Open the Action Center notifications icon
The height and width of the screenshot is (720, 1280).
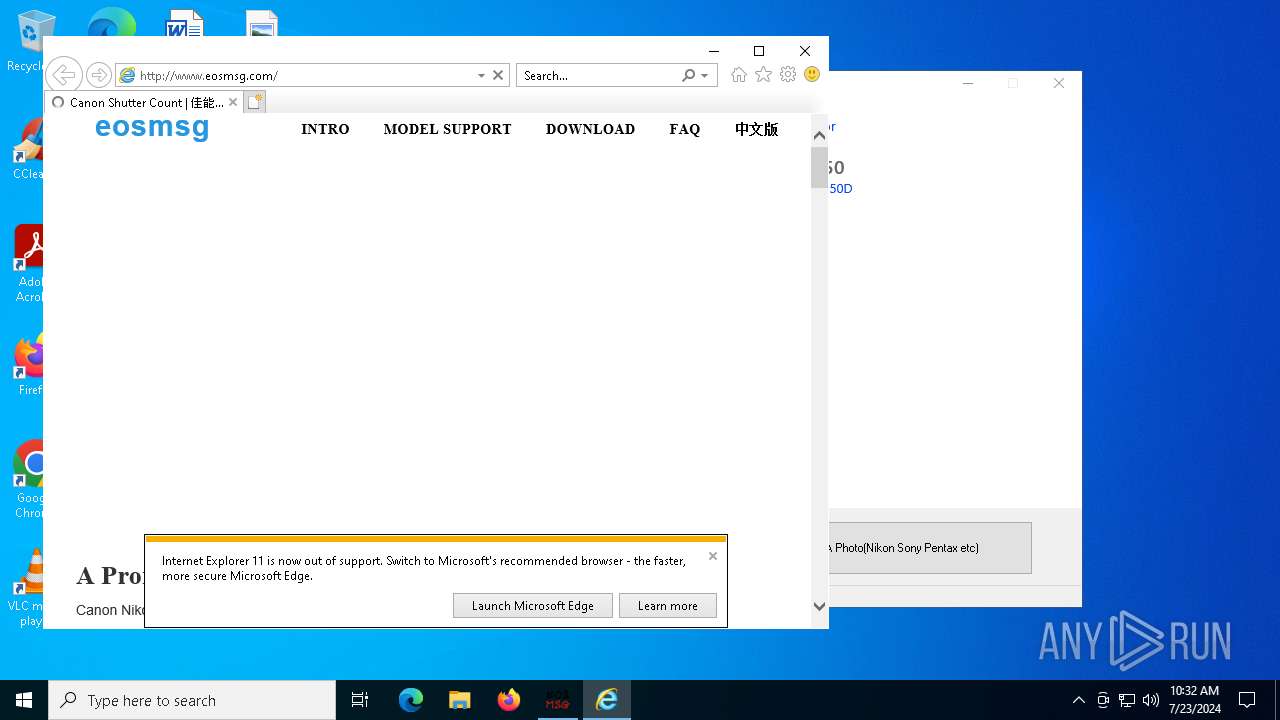(1247, 700)
